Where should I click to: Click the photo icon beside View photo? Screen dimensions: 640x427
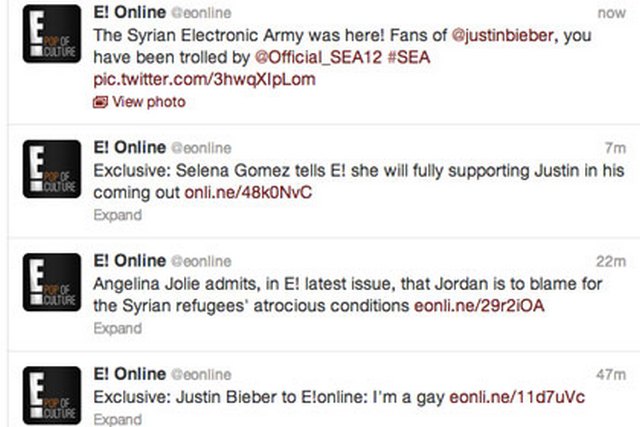[x=99, y=102]
